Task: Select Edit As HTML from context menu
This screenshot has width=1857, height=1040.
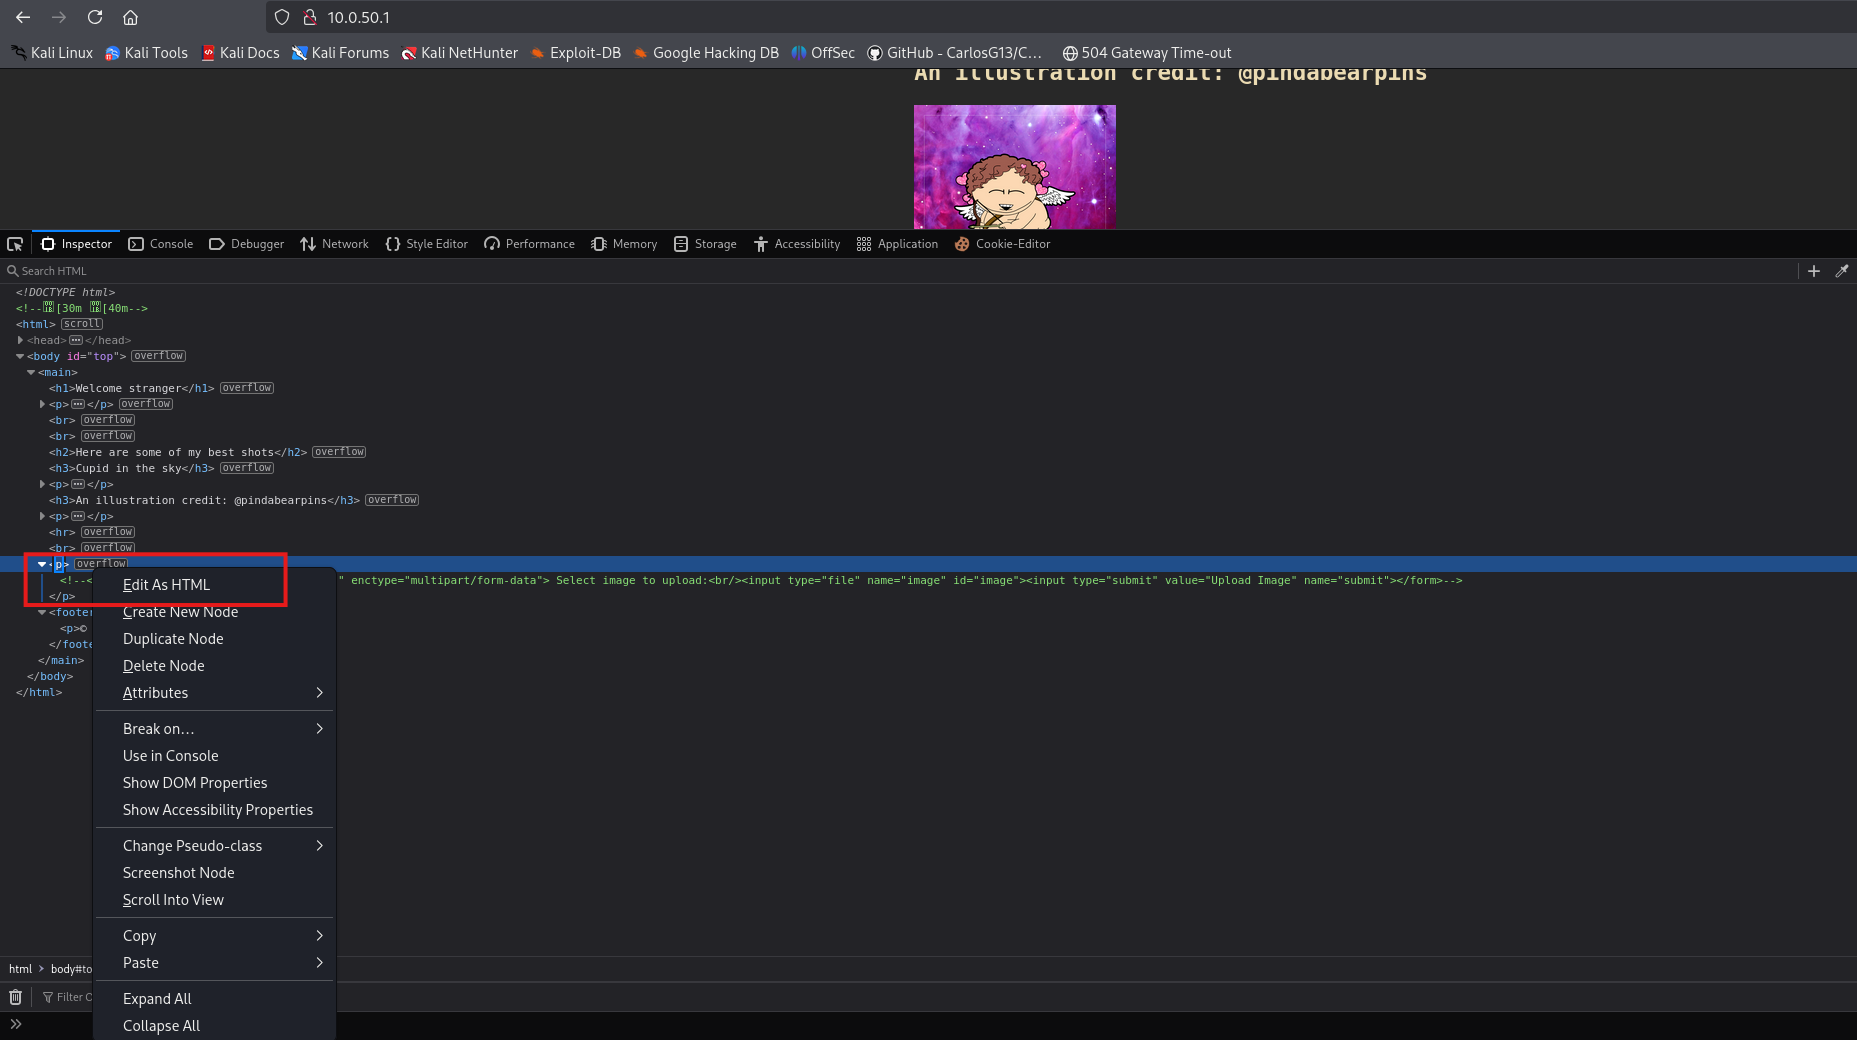Action: click(166, 585)
